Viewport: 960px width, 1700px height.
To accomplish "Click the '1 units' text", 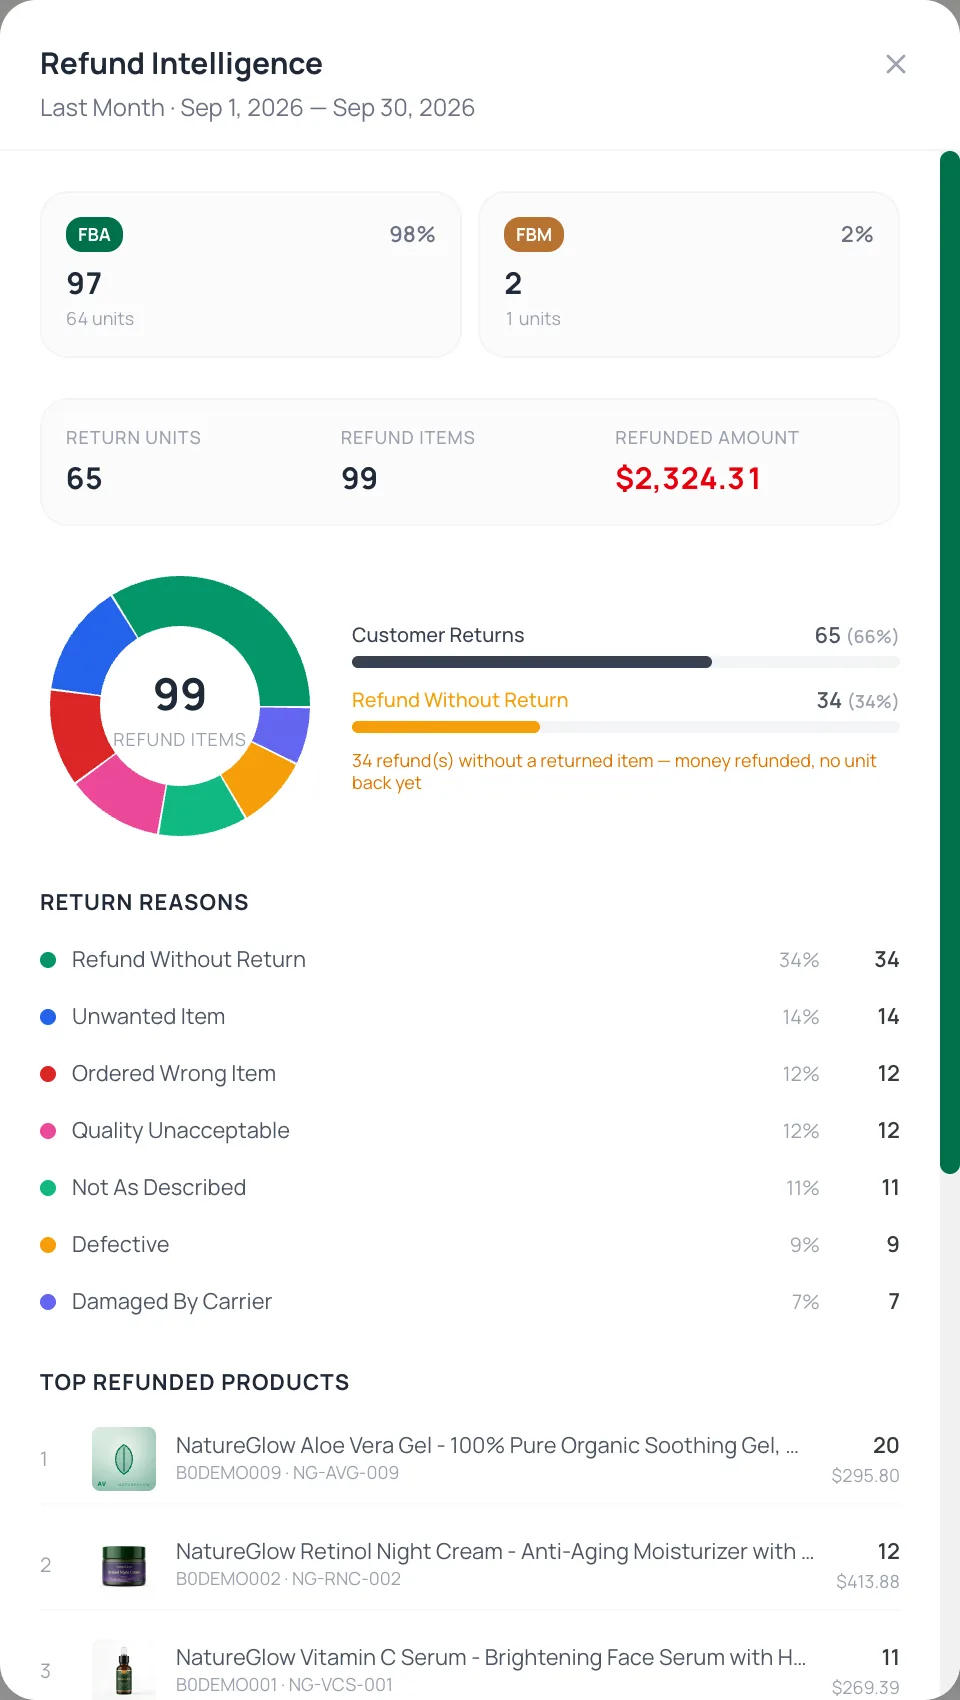I will click(533, 319).
